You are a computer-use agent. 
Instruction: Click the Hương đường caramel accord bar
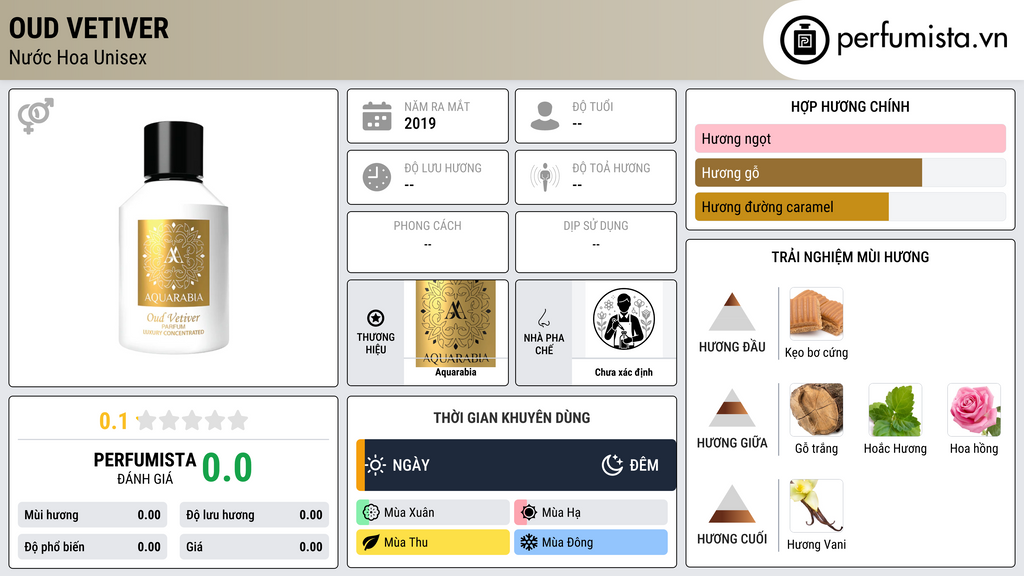point(850,206)
